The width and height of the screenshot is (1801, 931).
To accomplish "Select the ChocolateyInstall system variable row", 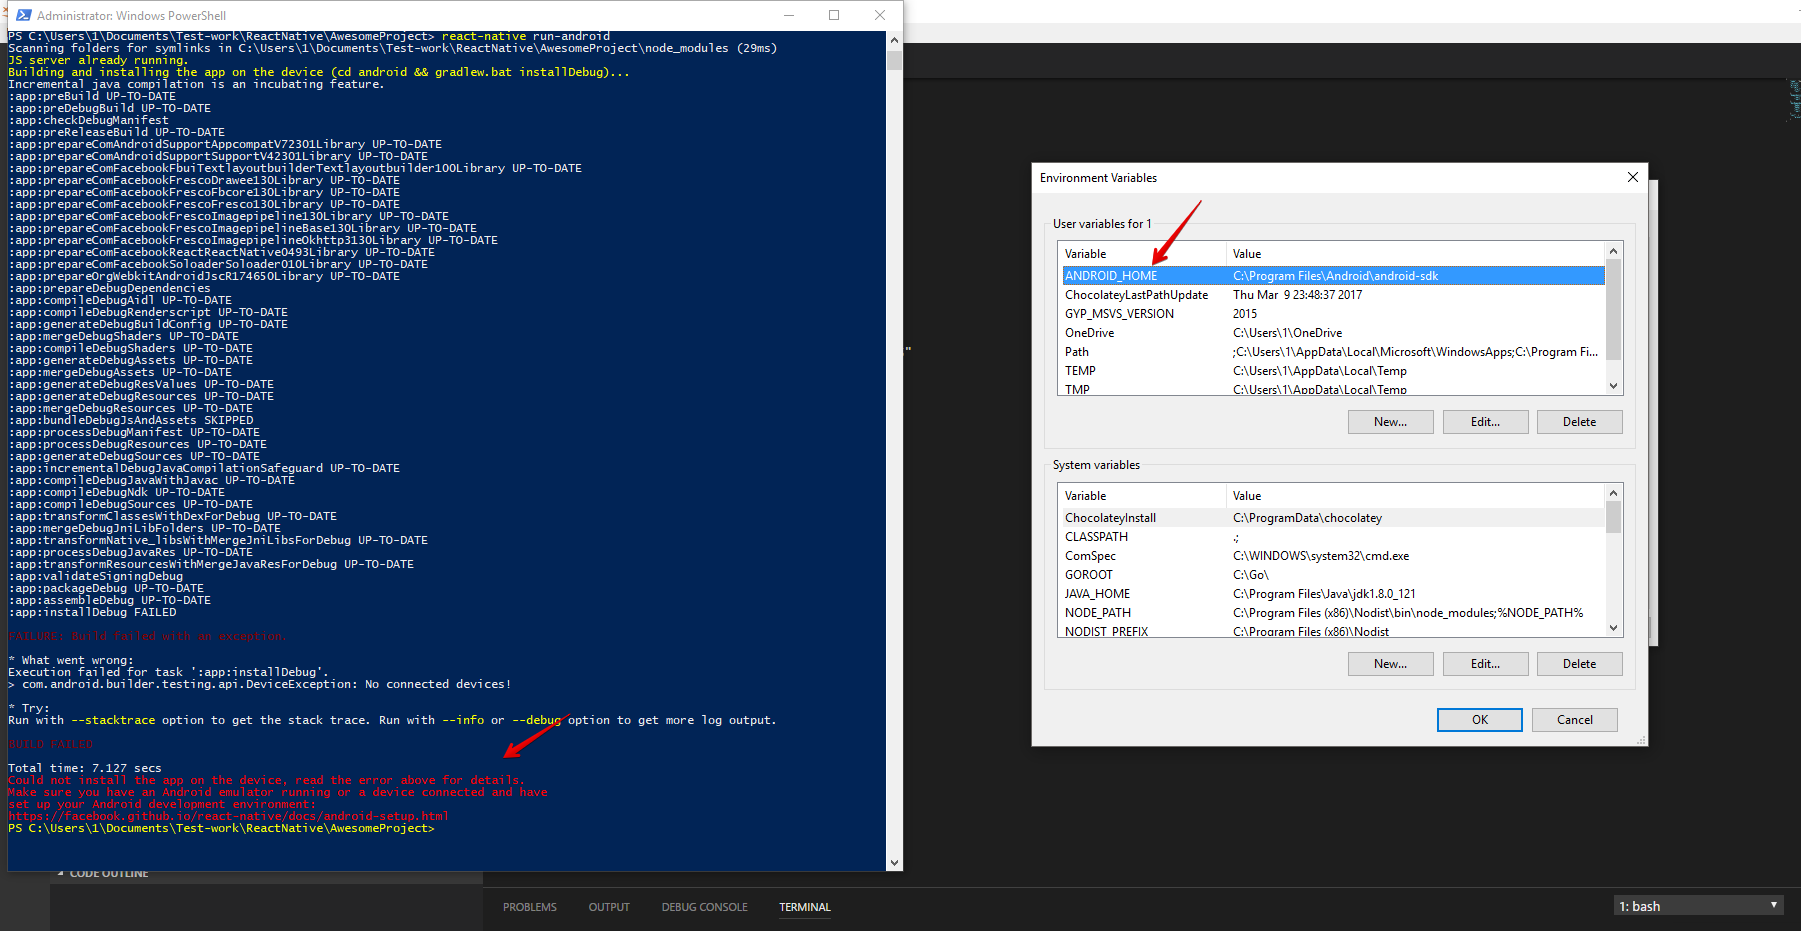I will click(1333, 518).
